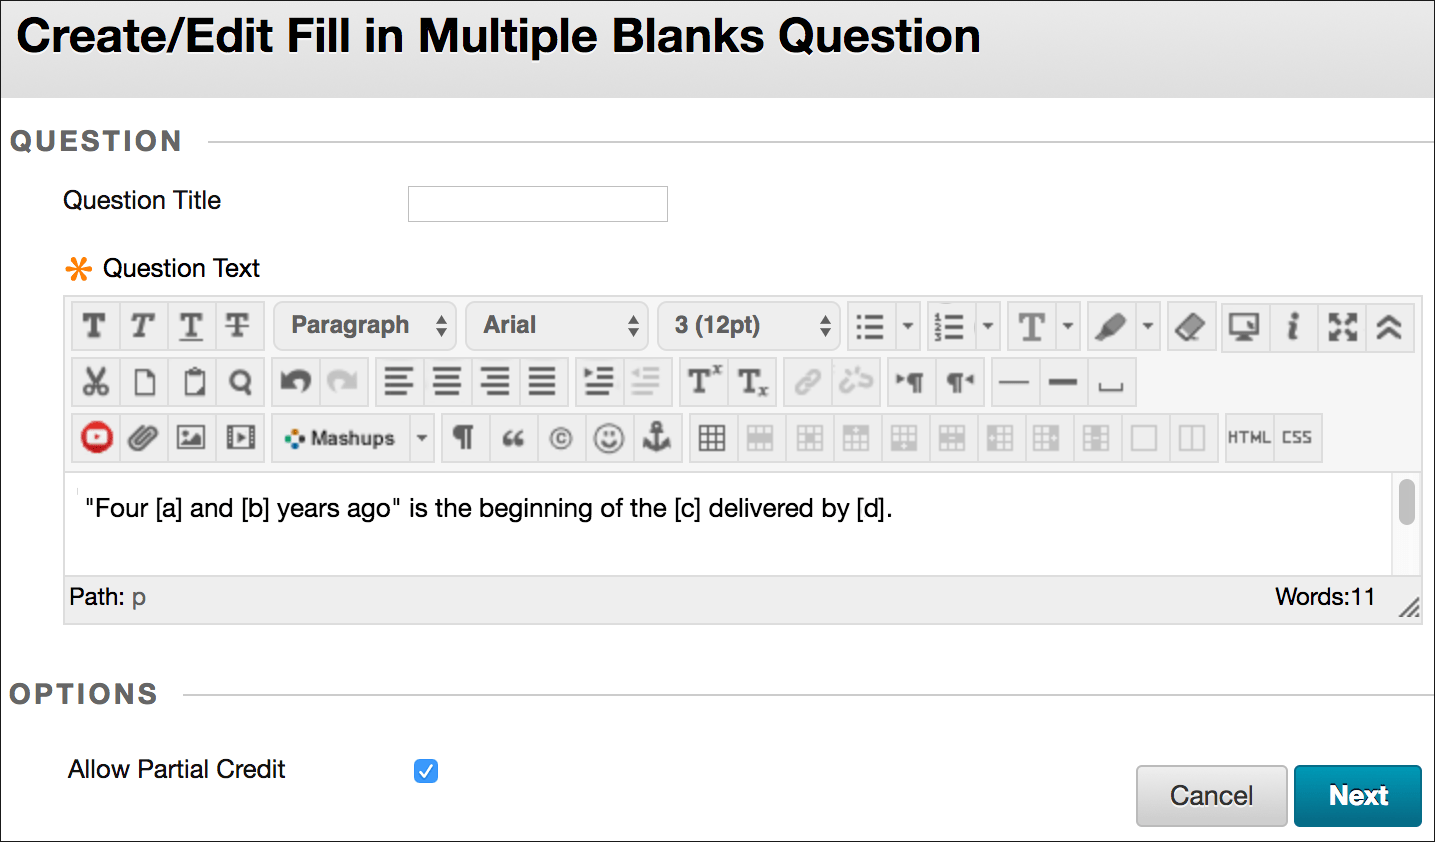Open the HTML source view
Viewport: 1435px width, 845px height.
1249,437
